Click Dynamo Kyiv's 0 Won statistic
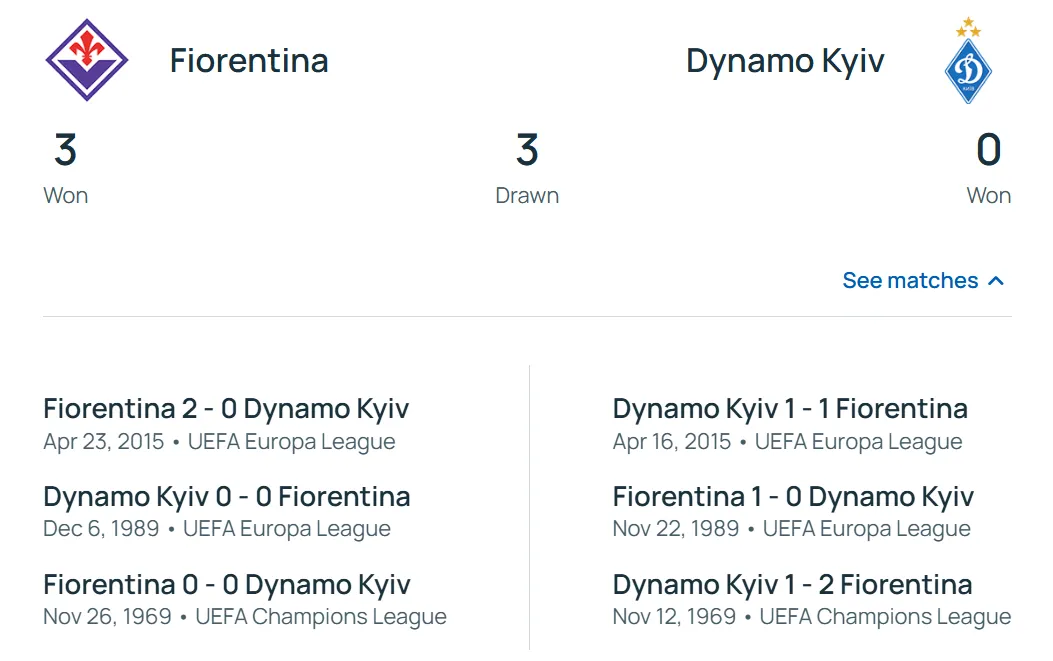 [x=988, y=166]
